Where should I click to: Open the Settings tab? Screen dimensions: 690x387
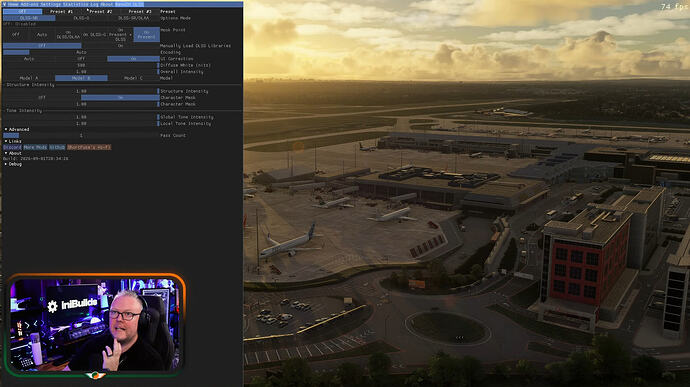pos(51,4)
